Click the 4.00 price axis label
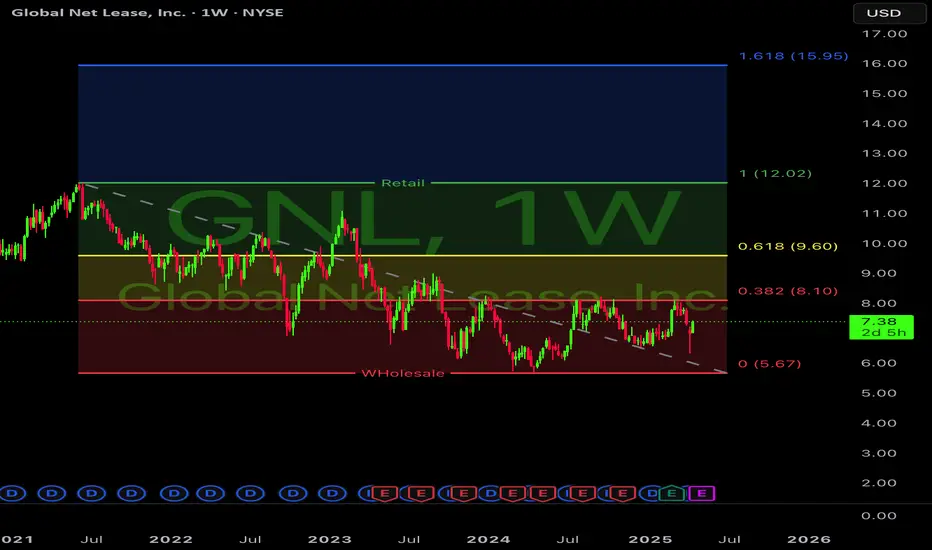The height and width of the screenshot is (550, 932). [x=879, y=423]
